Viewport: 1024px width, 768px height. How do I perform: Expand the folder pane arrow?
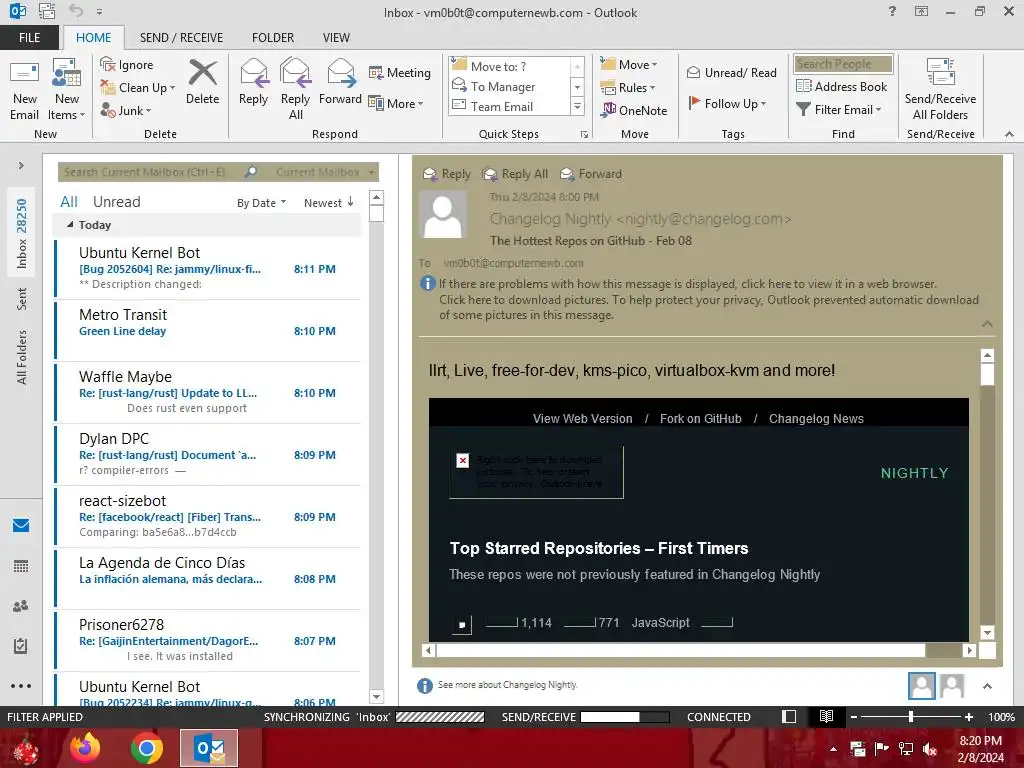click(x=21, y=166)
